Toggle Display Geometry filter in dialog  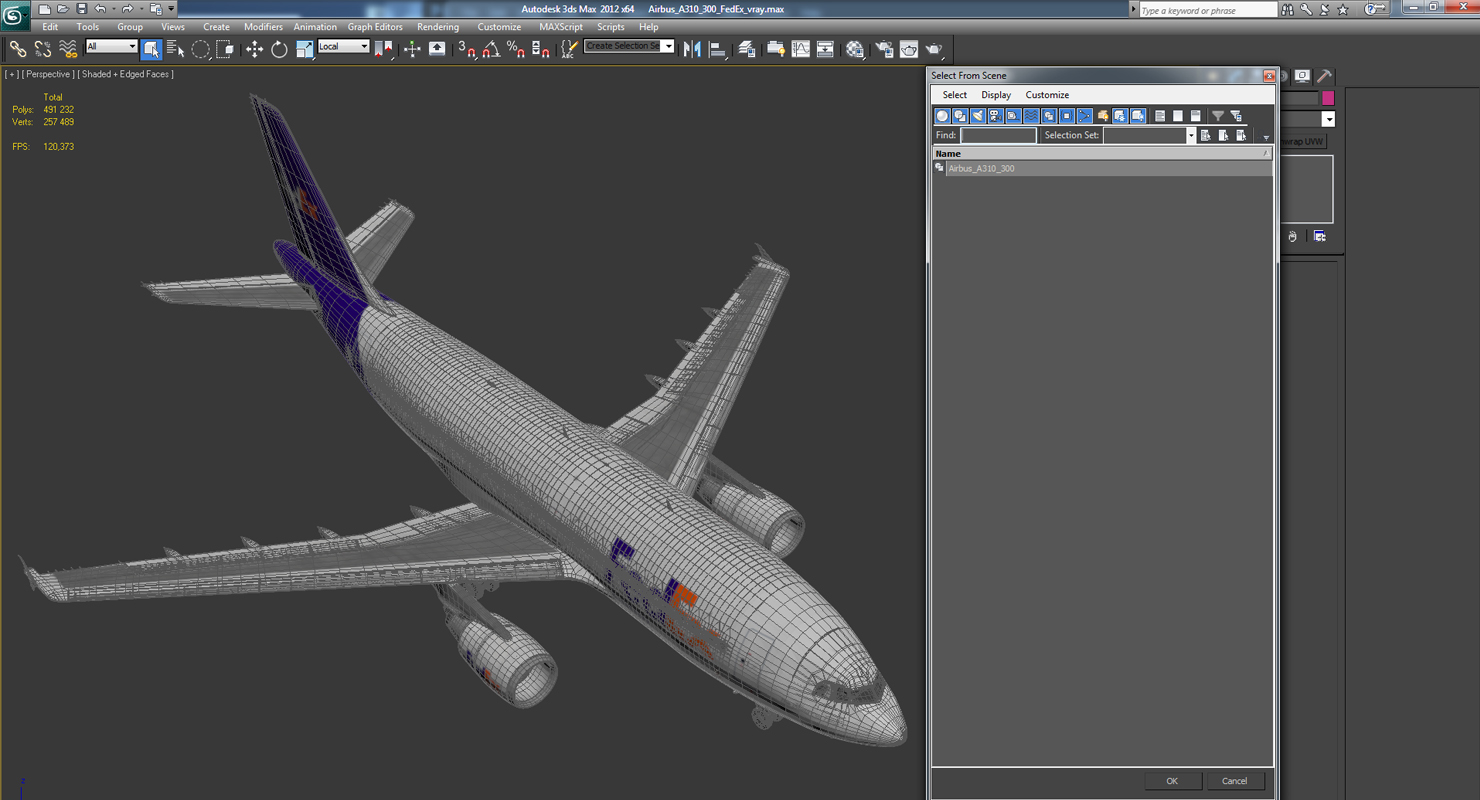pyautogui.click(x=942, y=116)
